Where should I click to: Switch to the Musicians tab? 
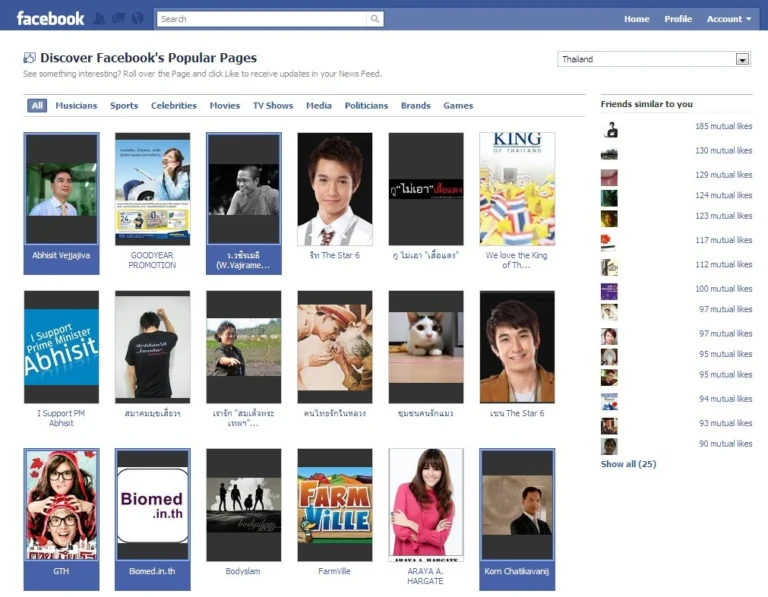tap(76, 105)
